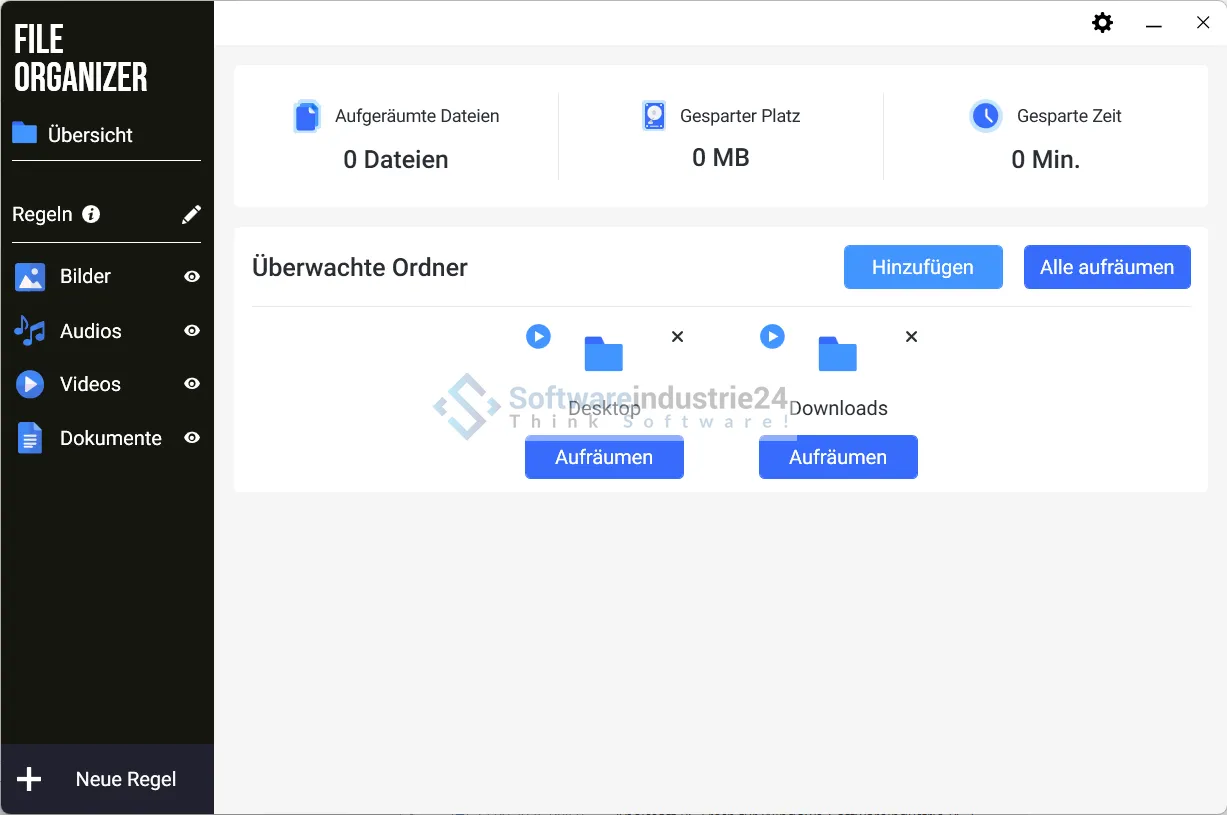
Task: Click the info icon beside Regeln
Action: pyautogui.click(x=91, y=214)
